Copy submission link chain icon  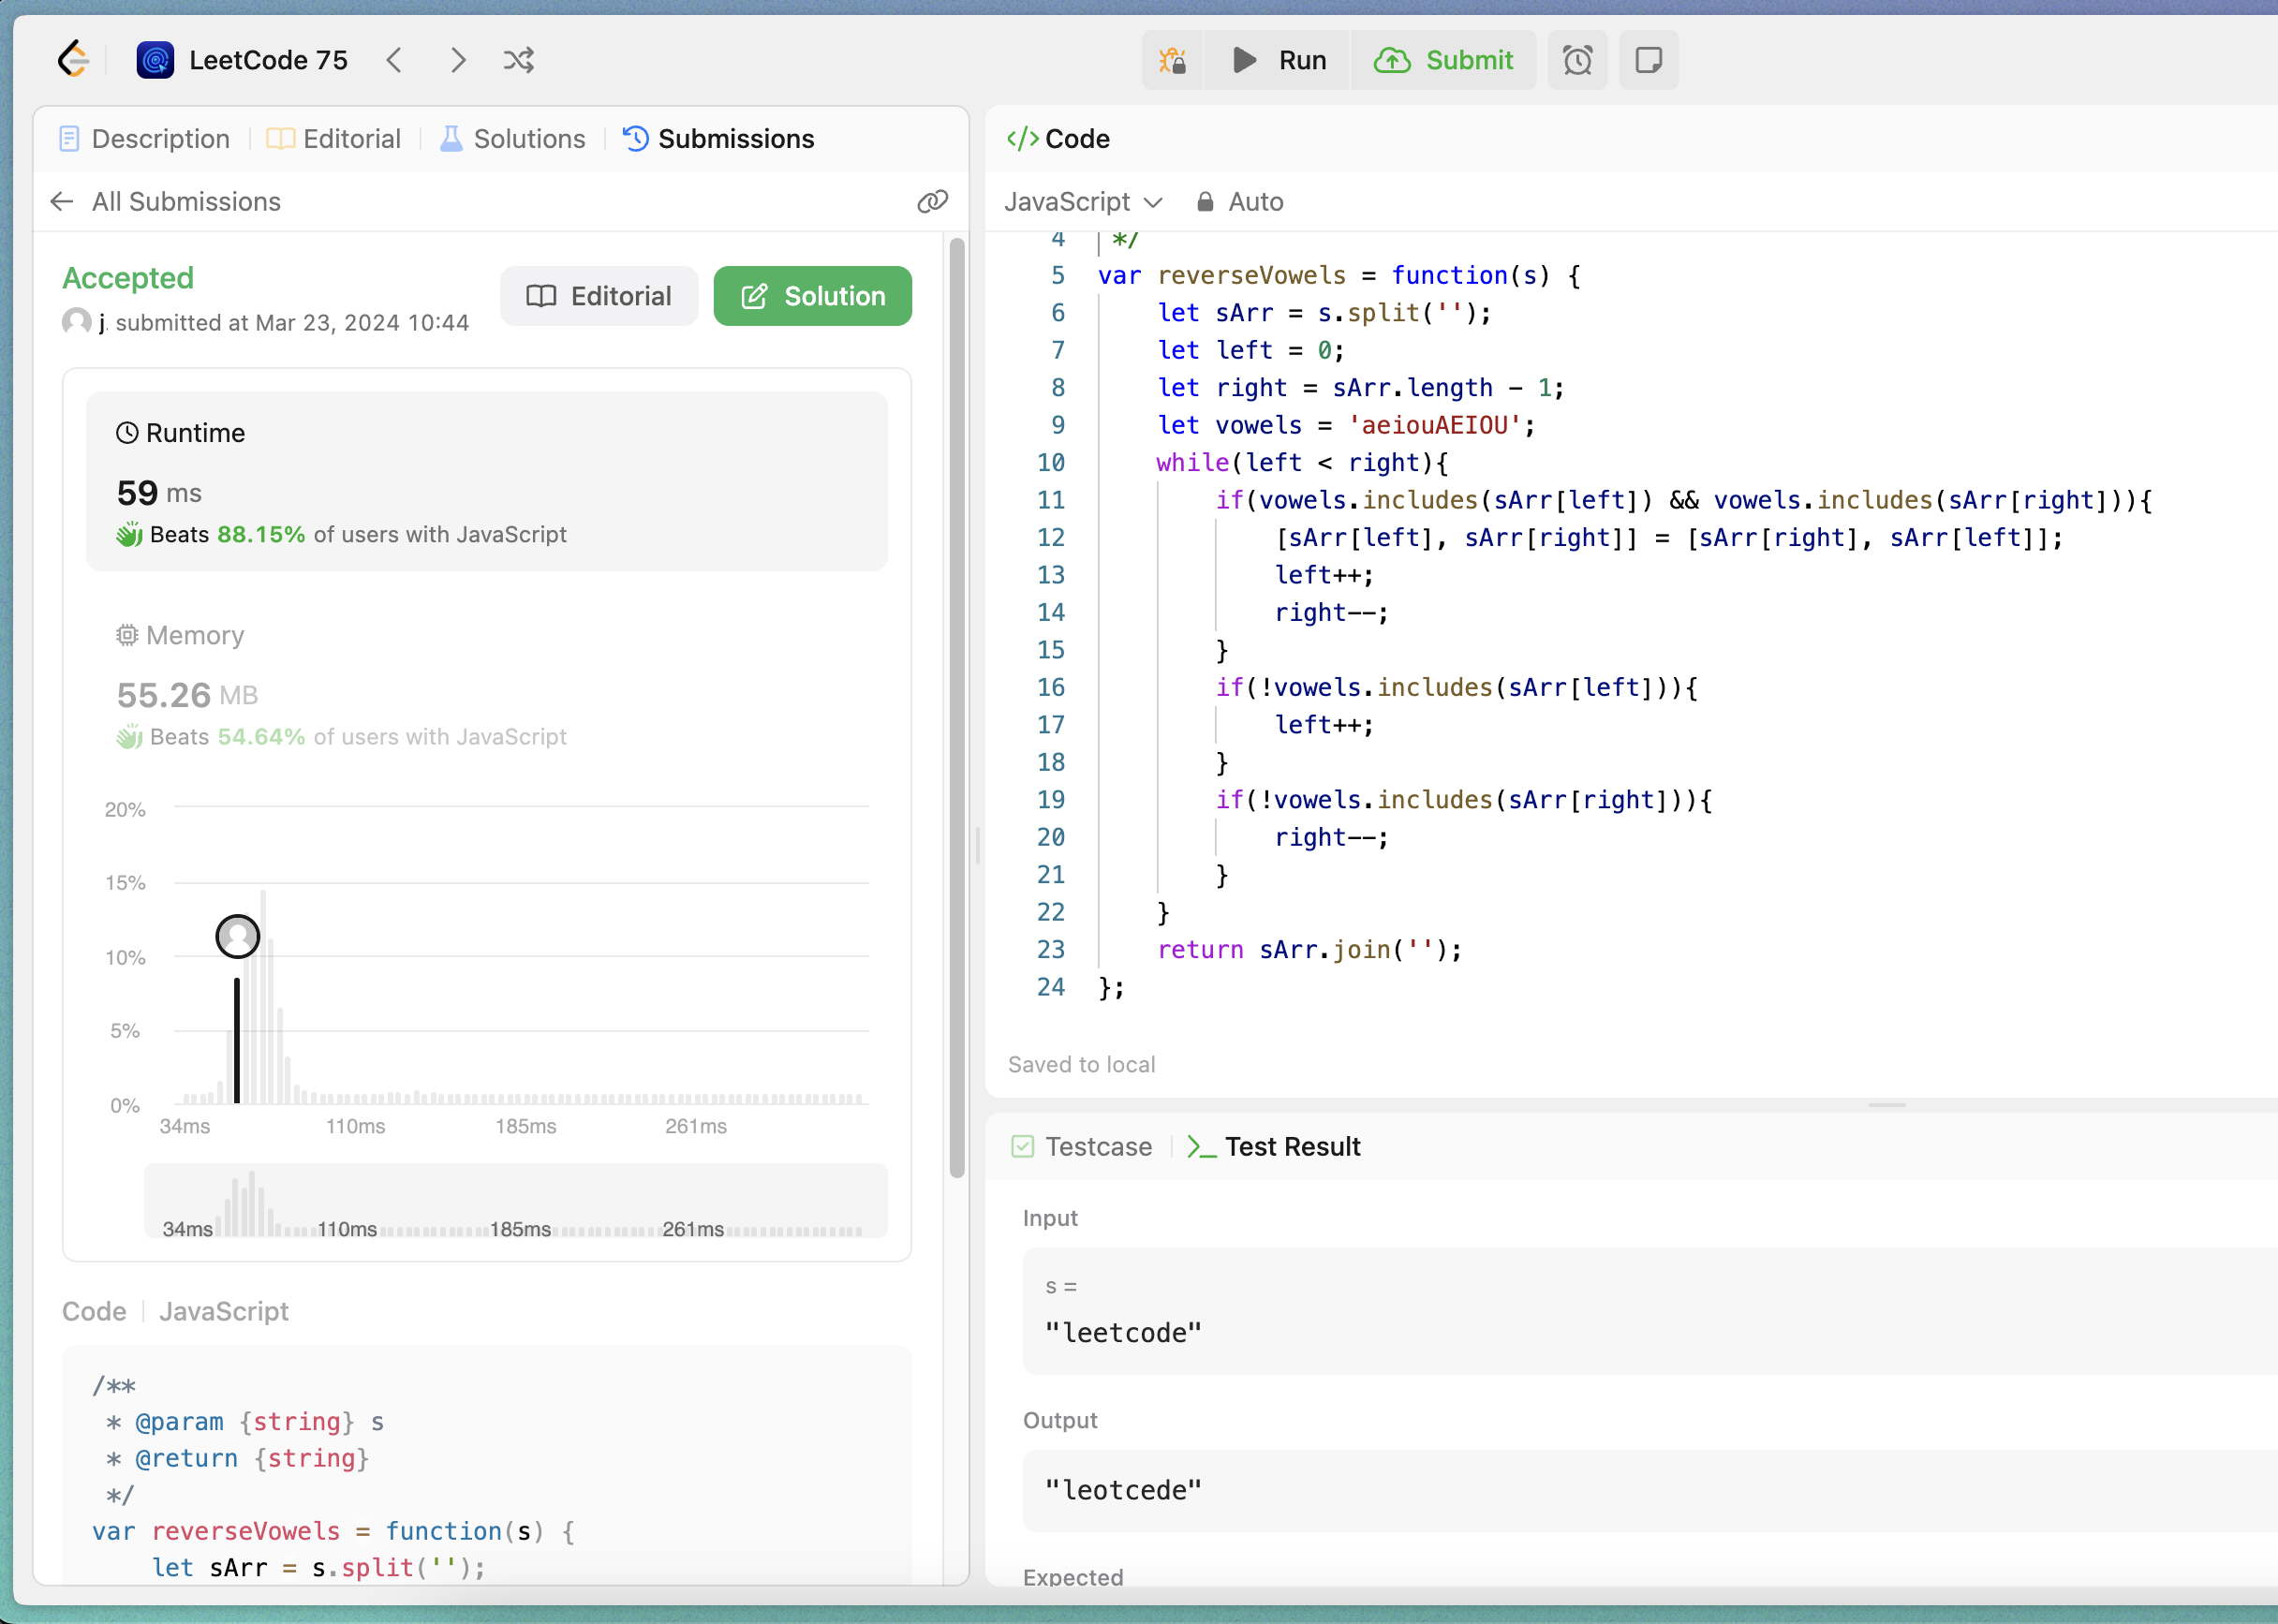click(x=932, y=202)
